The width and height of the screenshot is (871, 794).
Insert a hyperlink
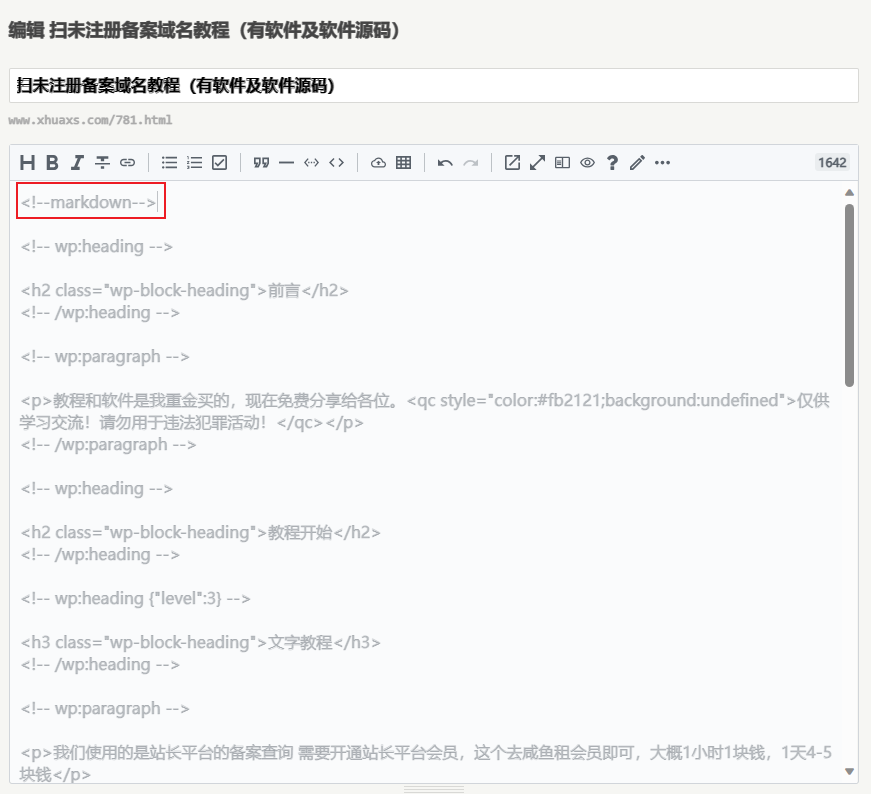coord(127,162)
